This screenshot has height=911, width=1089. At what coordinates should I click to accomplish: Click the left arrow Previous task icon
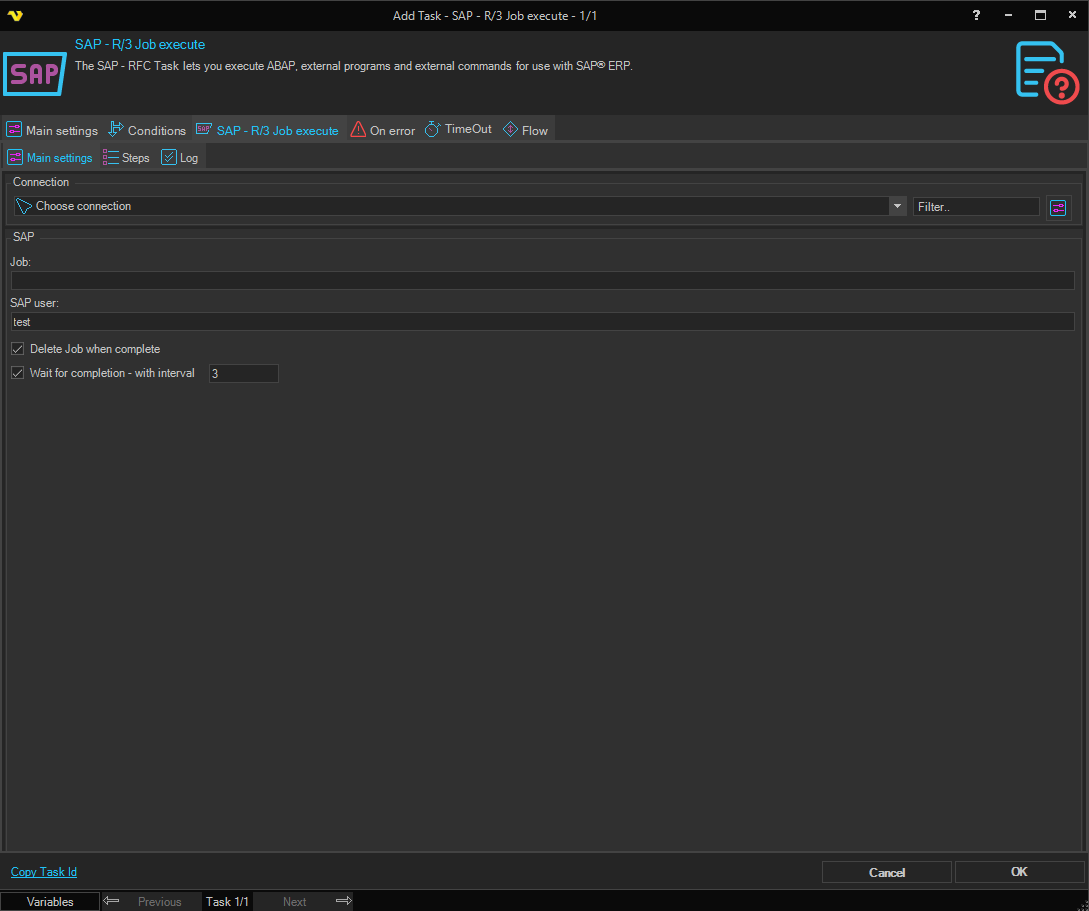click(112, 901)
